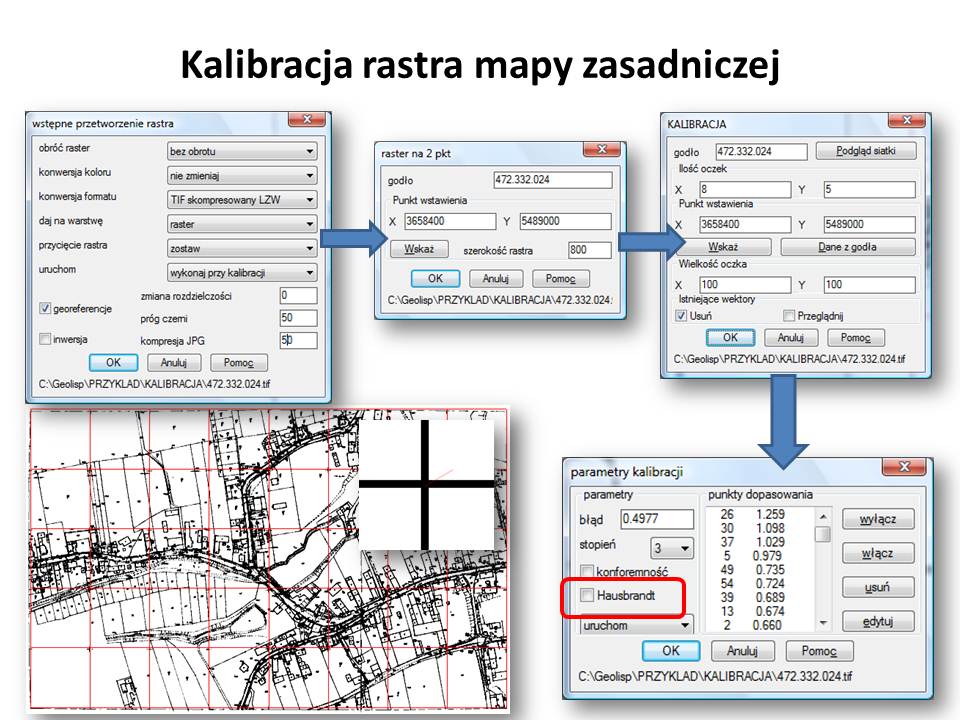Click the godło field in 'raster na 2 pkt'

point(552,180)
